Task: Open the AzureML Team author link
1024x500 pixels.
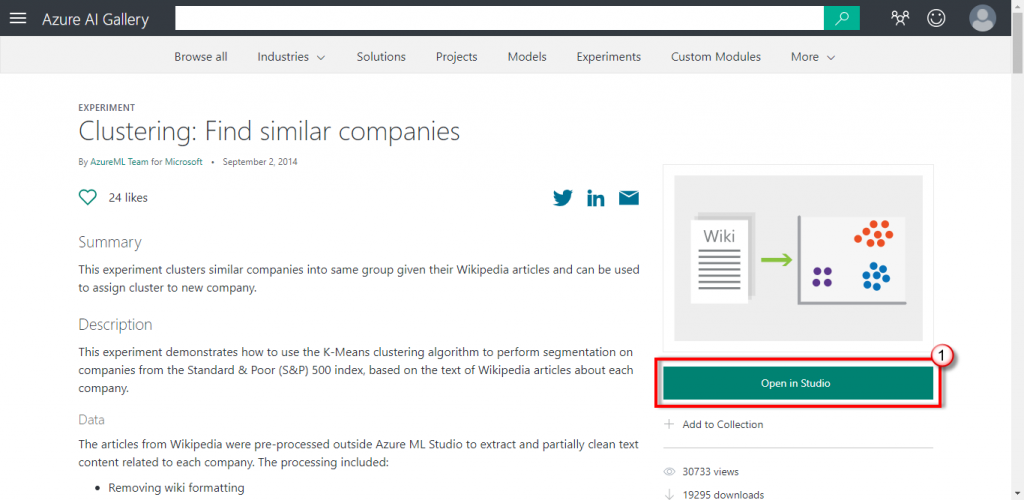Action: click(120, 162)
